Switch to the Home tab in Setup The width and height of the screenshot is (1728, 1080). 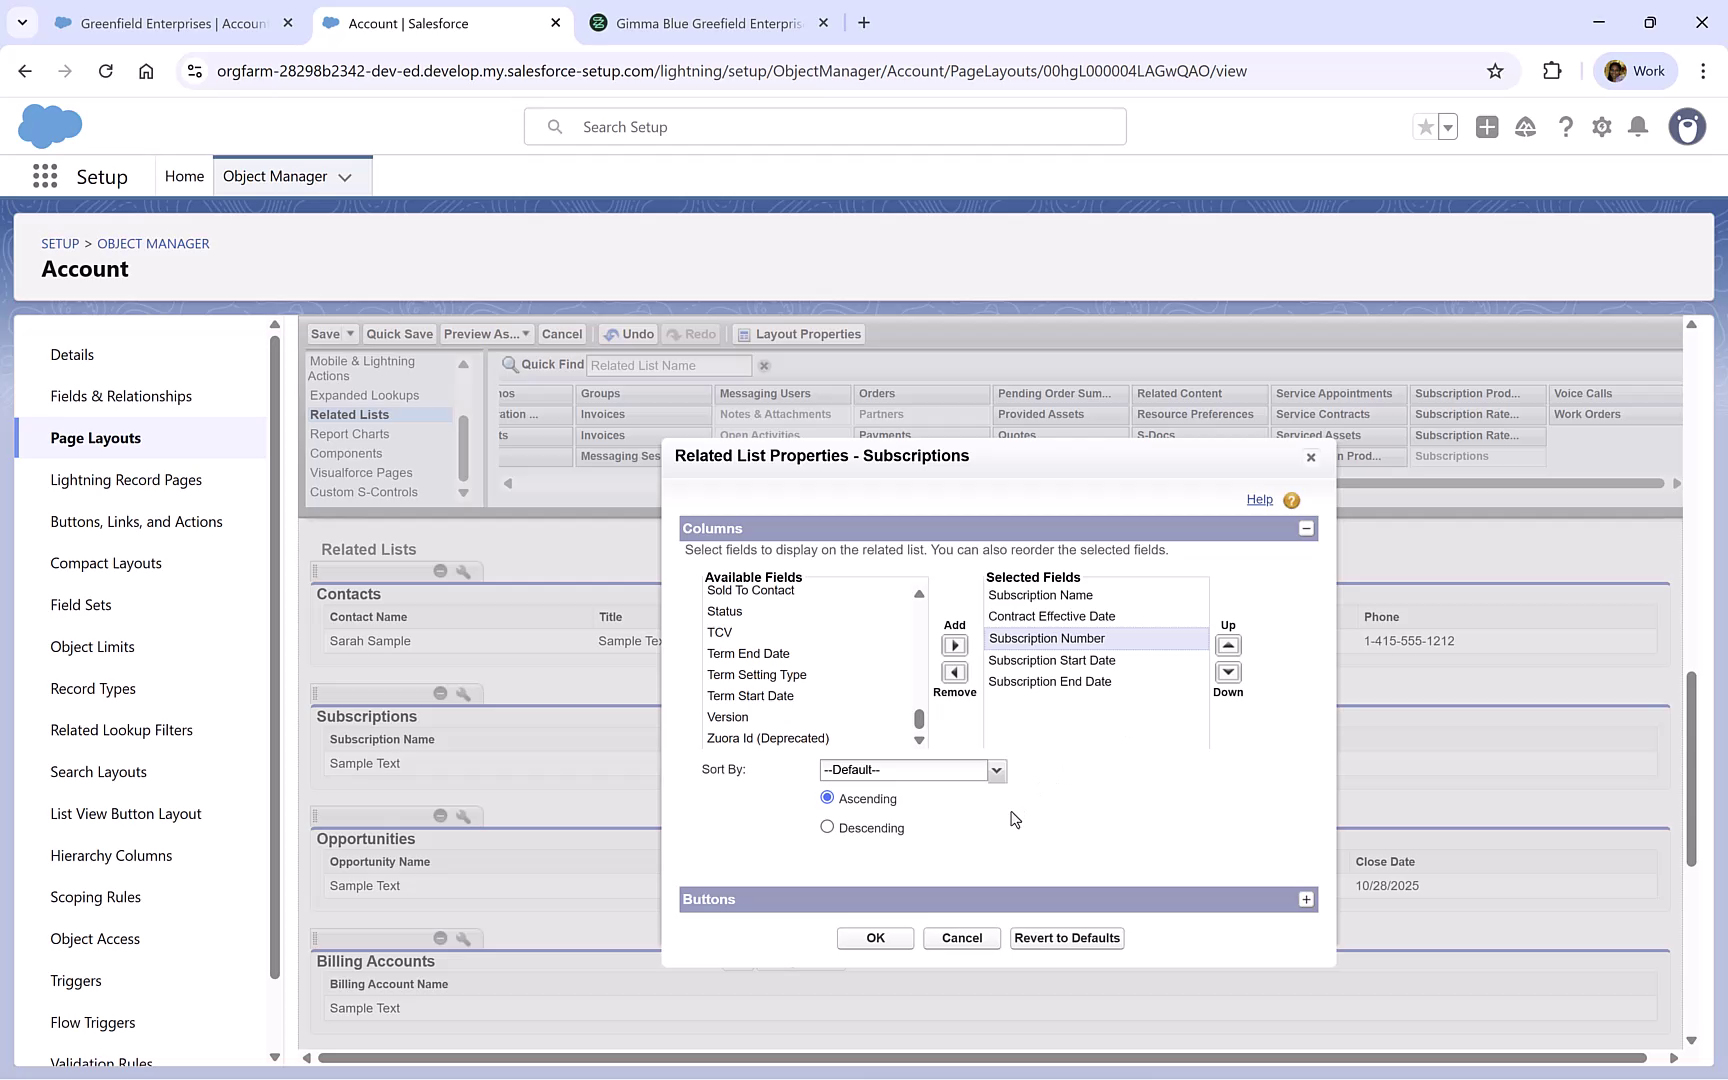pos(184,175)
